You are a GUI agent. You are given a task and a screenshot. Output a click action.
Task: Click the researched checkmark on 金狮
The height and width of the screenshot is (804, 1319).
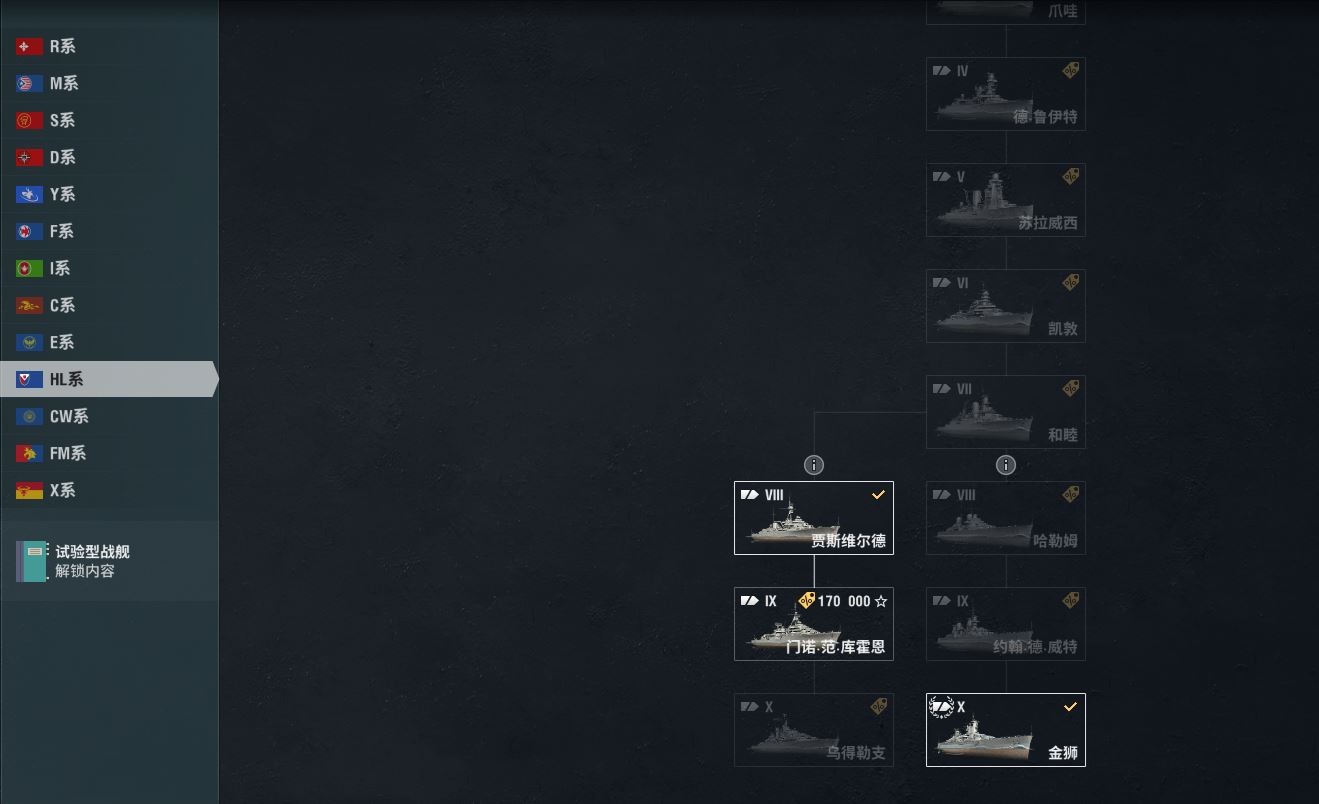pos(1070,706)
